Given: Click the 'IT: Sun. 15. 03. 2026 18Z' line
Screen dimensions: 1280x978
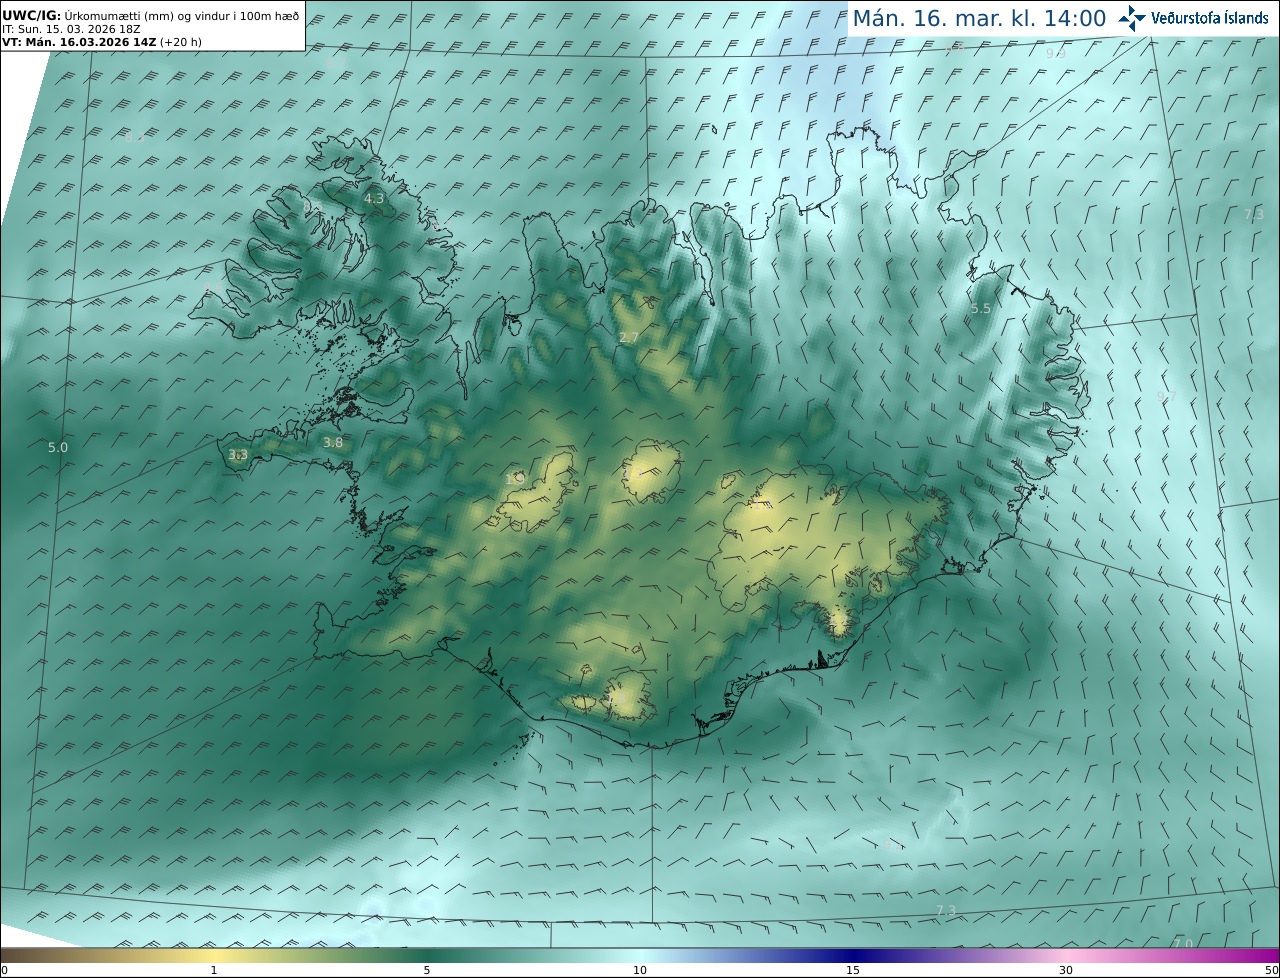Looking at the screenshot, I should (x=69, y=29).
